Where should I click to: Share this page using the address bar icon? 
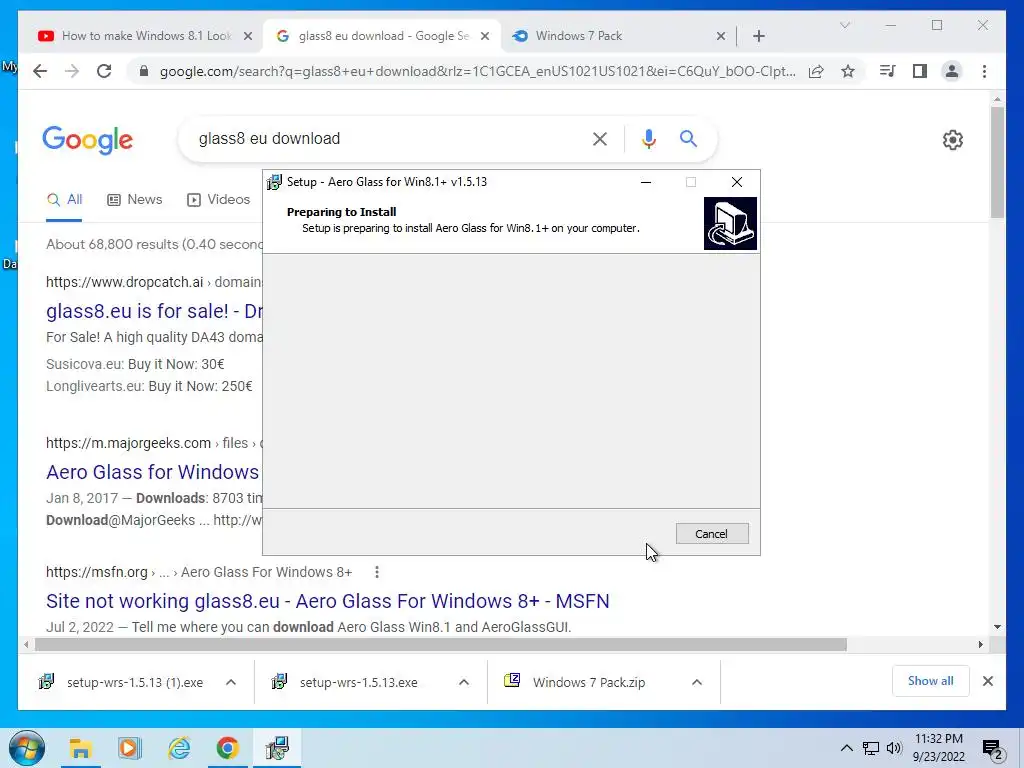(x=816, y=71)
